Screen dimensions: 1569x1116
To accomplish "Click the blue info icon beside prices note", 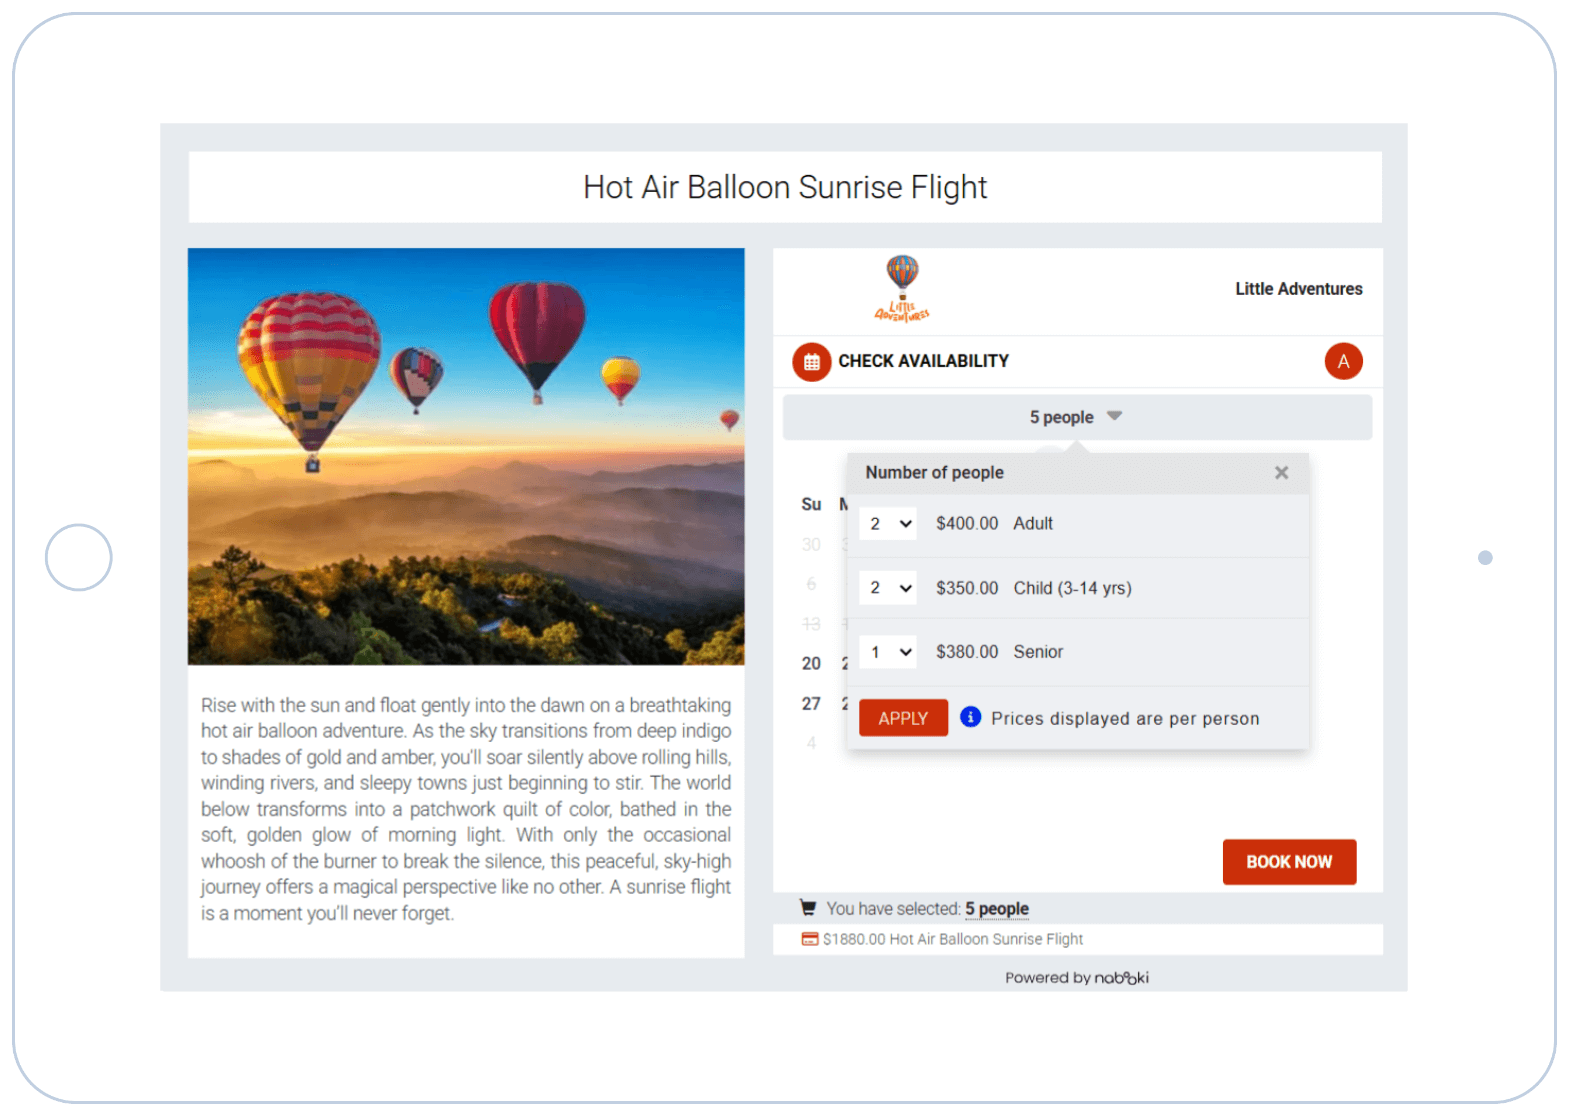I will click(970, 717).
